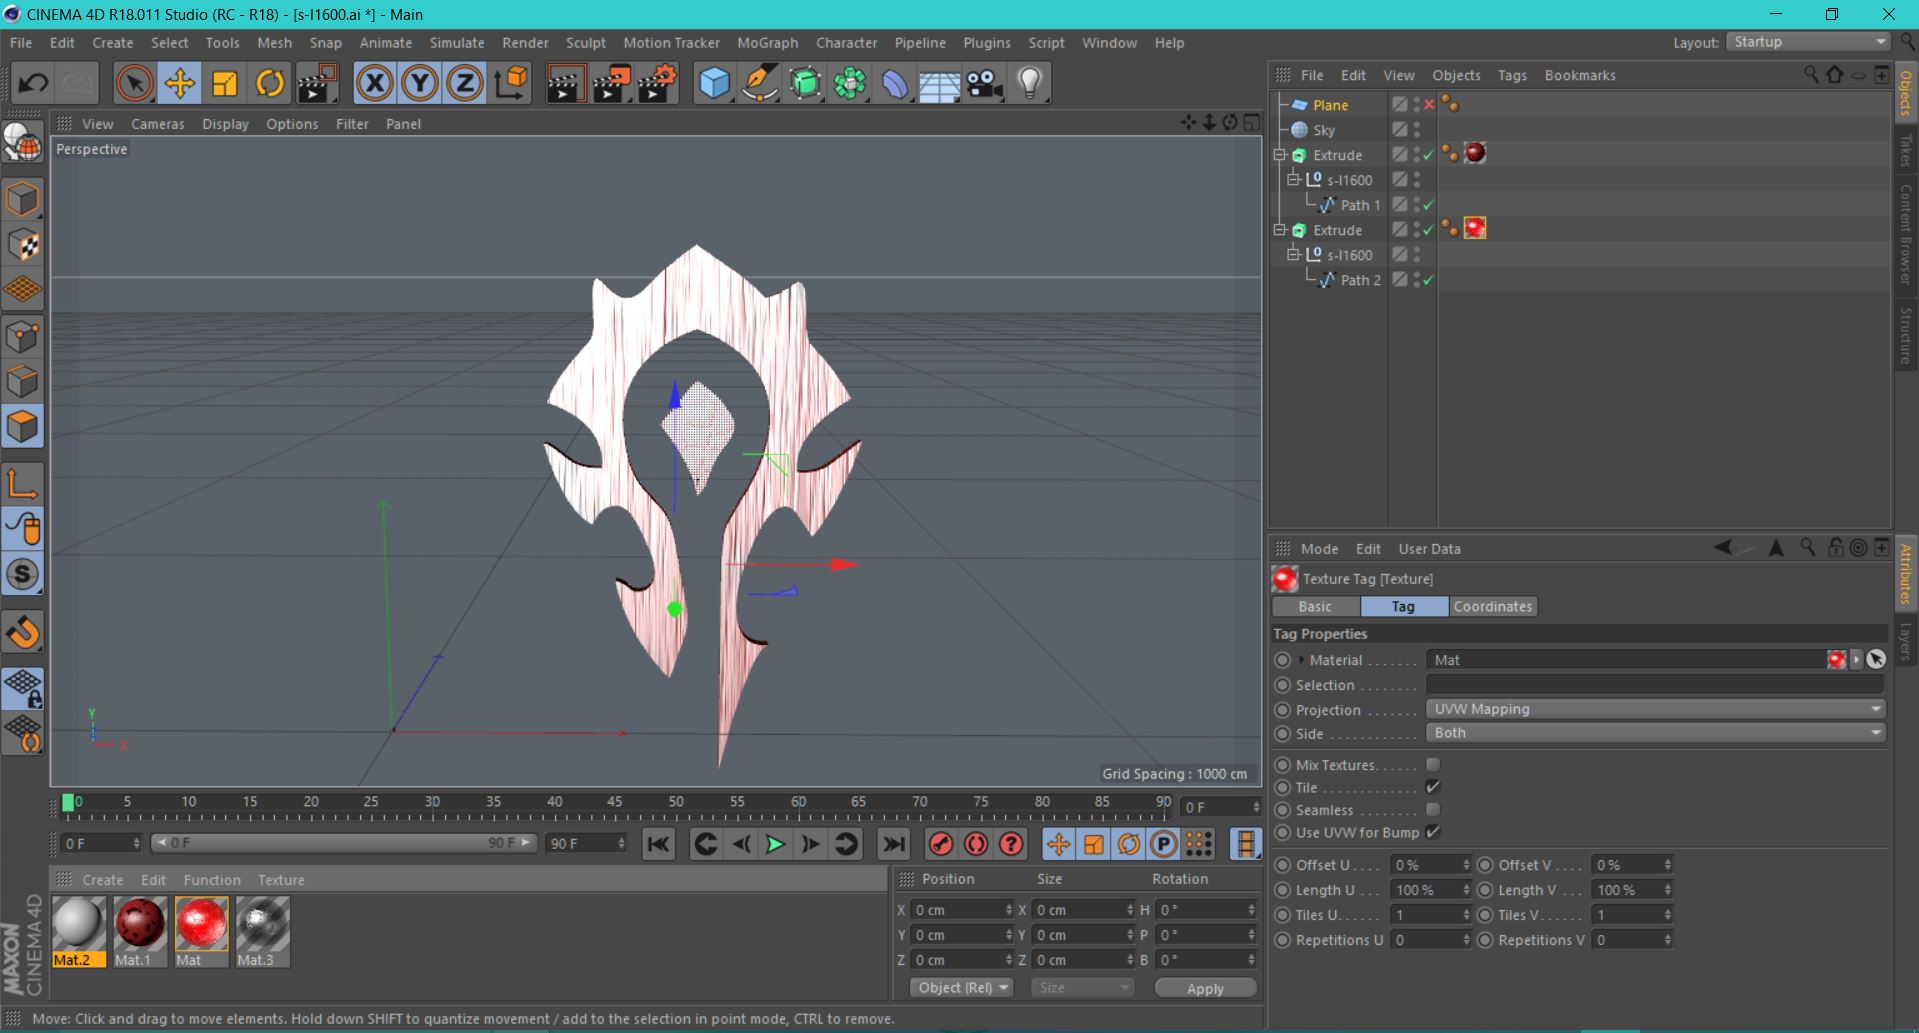Select the Sky object in Object Manager

[x=1324, y=130]
